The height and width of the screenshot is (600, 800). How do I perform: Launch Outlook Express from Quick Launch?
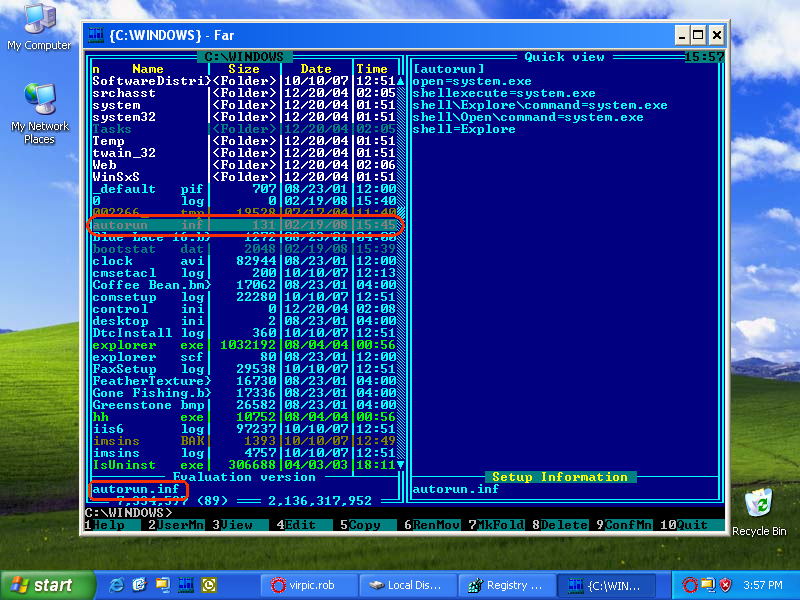click(x=139, y=585)
